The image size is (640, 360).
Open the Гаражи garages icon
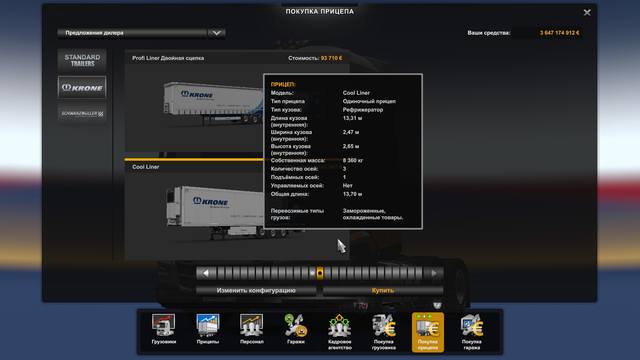[296, 329]
